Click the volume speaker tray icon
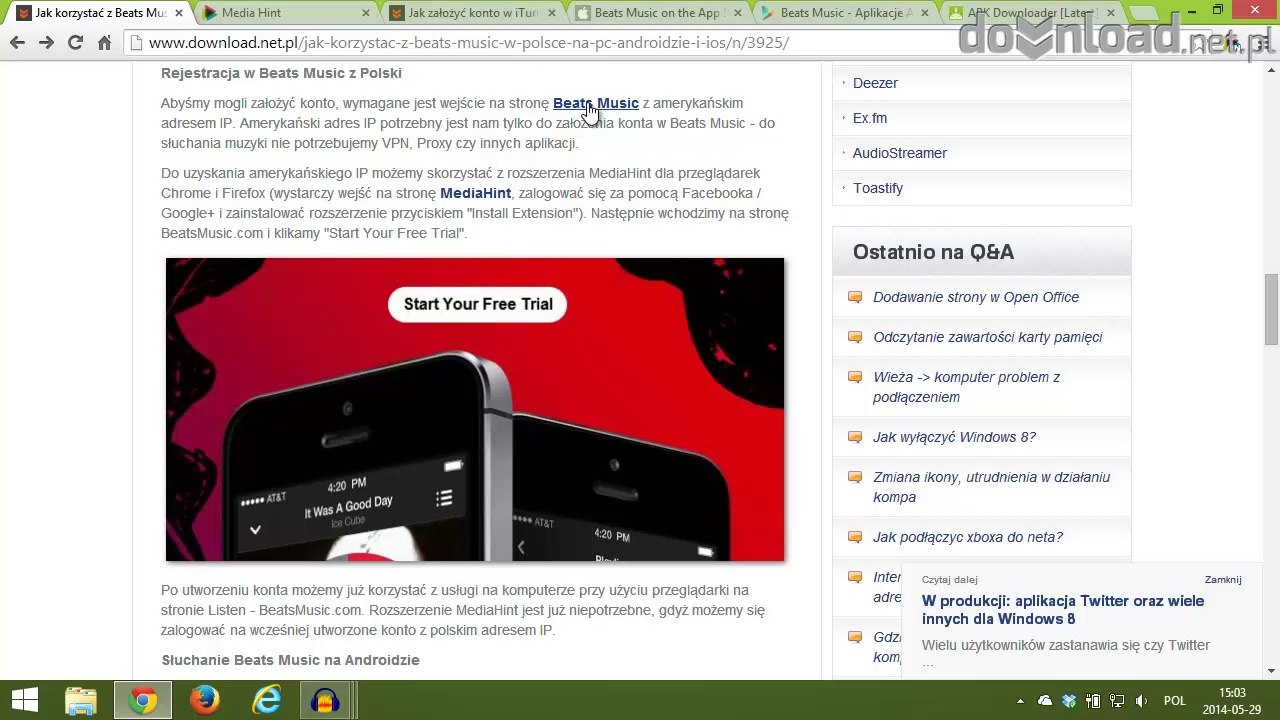 1141,701
